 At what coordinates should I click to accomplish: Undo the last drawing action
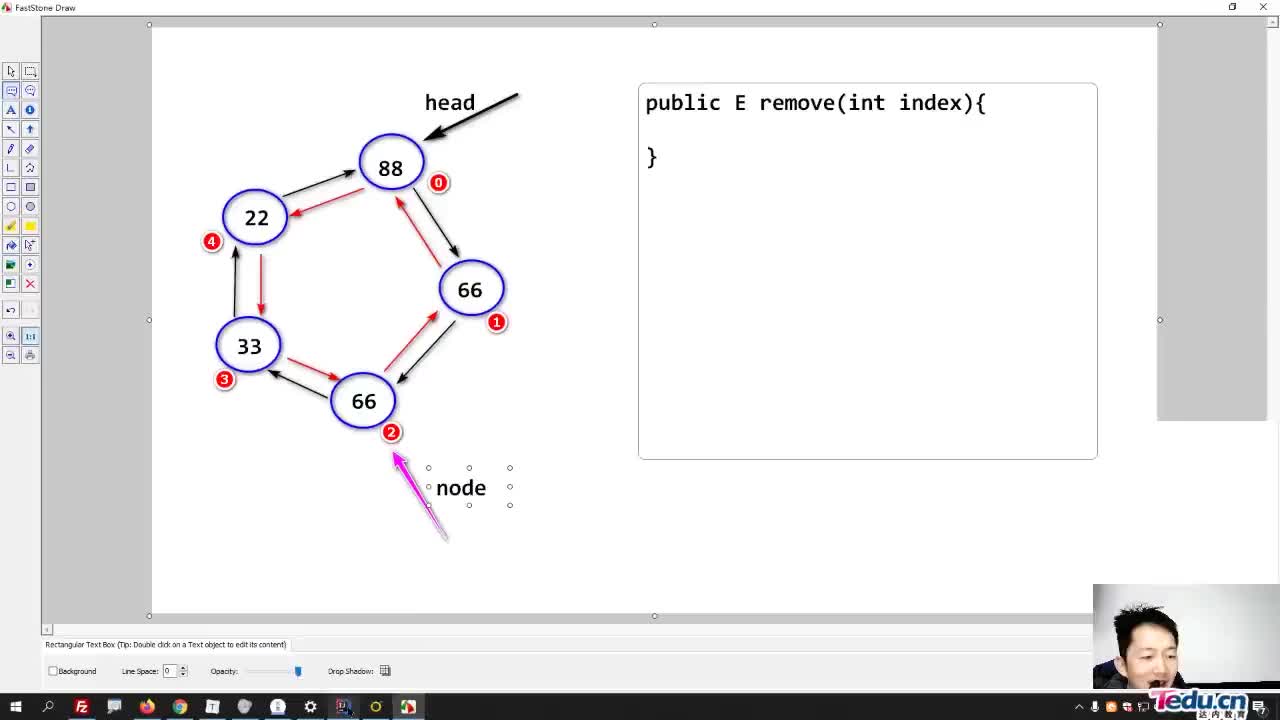[11, 310]
